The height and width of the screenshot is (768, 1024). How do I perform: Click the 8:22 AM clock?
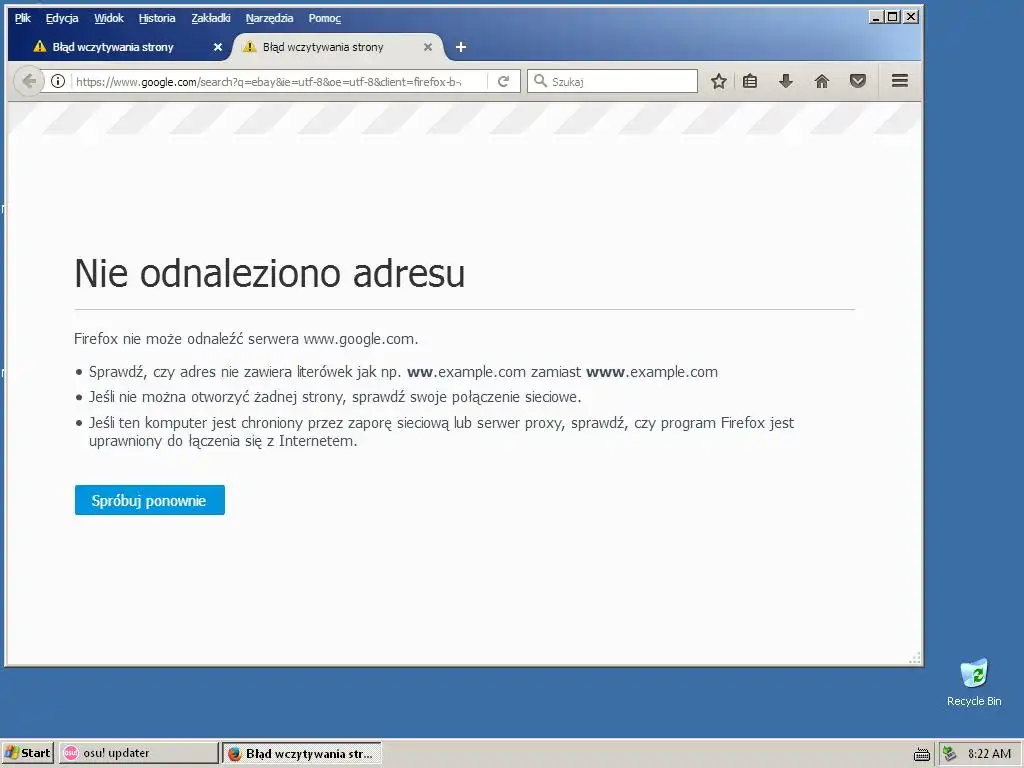[989, 754]
